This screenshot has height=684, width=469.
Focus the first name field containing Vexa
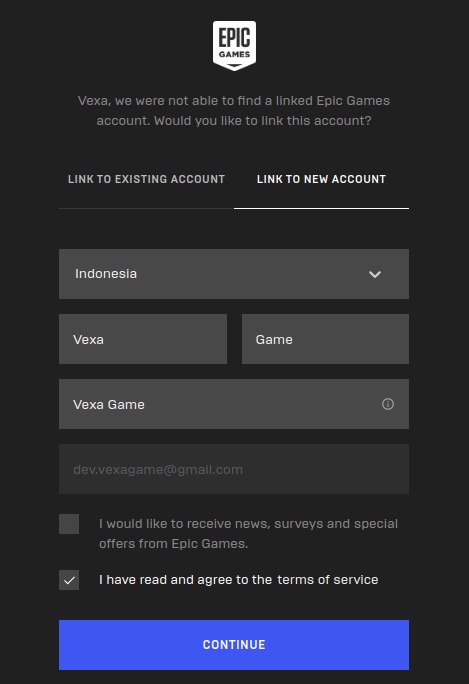pyautogui.click(x=143, y=339)
